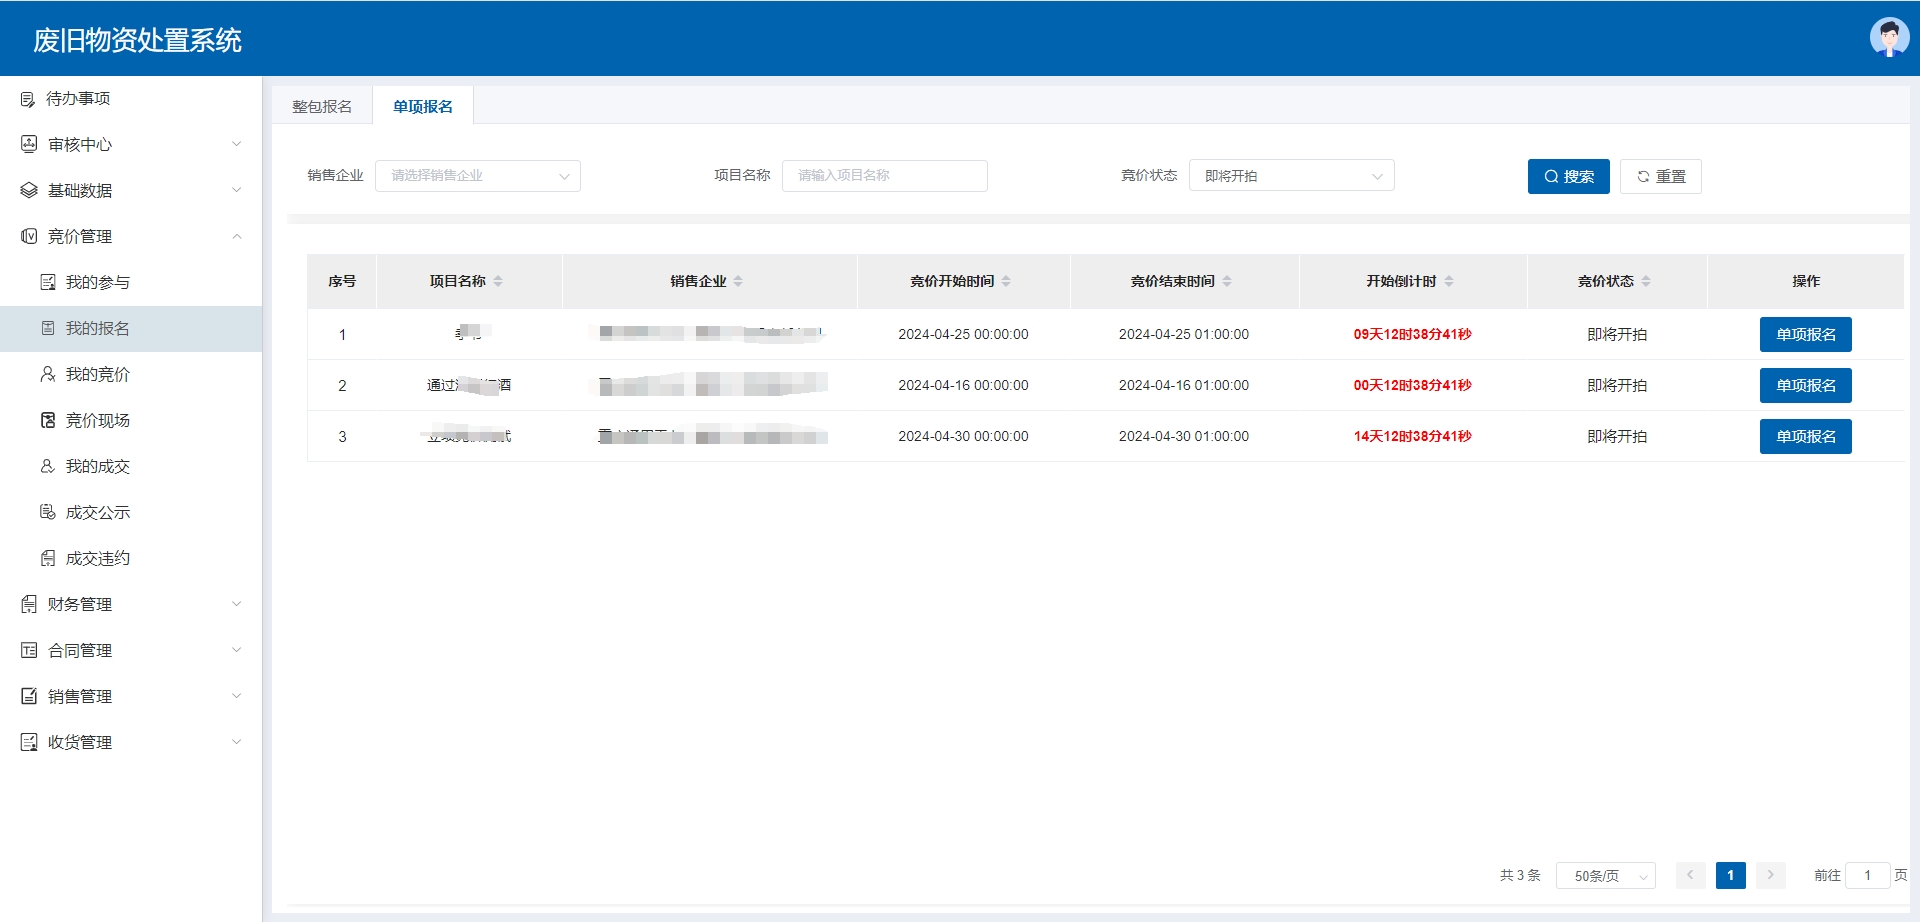
Task: Click the 待办事项 sidebar icon
Action: click(28, 99)
